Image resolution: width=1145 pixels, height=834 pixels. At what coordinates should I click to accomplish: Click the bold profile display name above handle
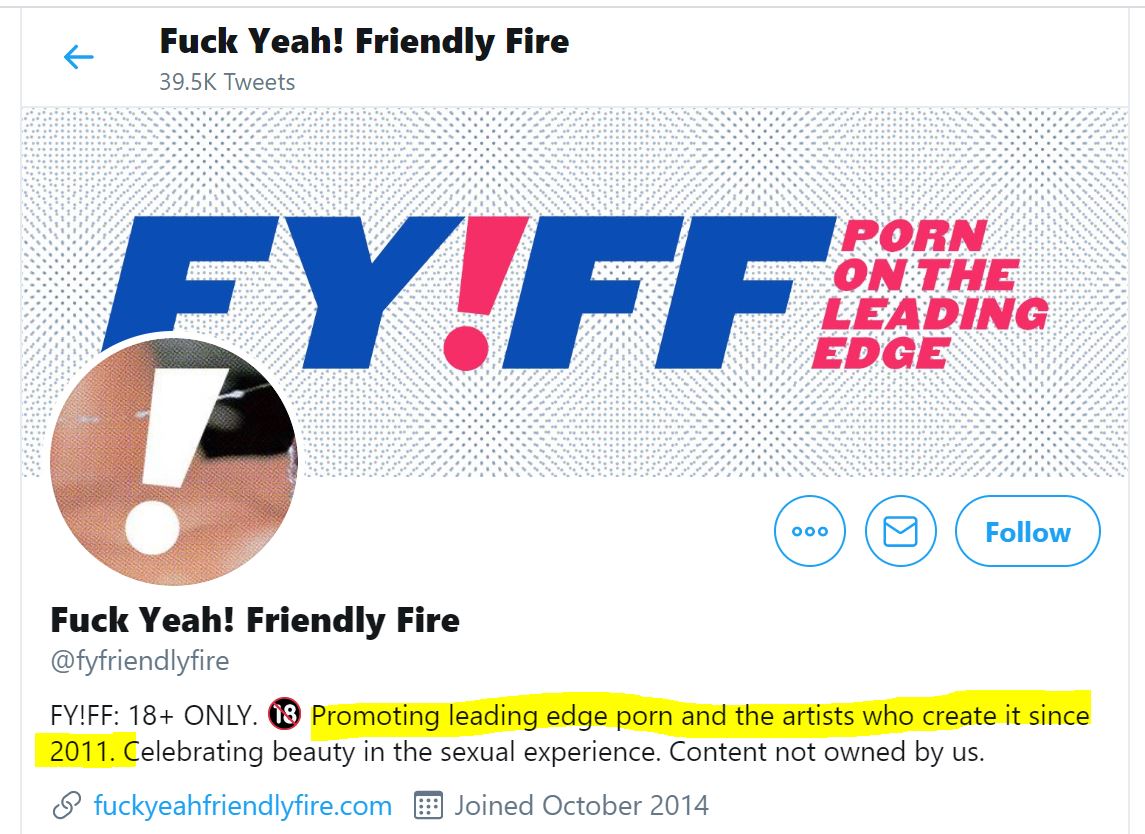tap(255, 620)
